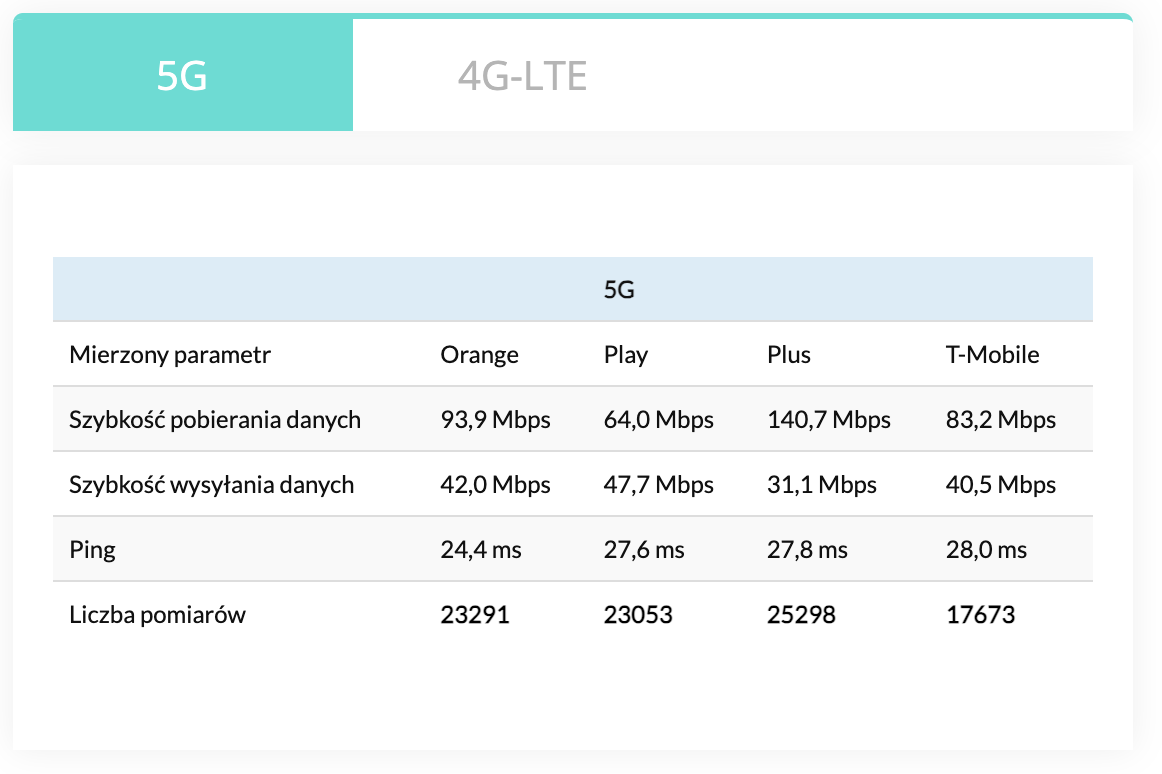Click the 5G table title header
This screenshot has height=774, width=1162.
(x=619, y=290)
